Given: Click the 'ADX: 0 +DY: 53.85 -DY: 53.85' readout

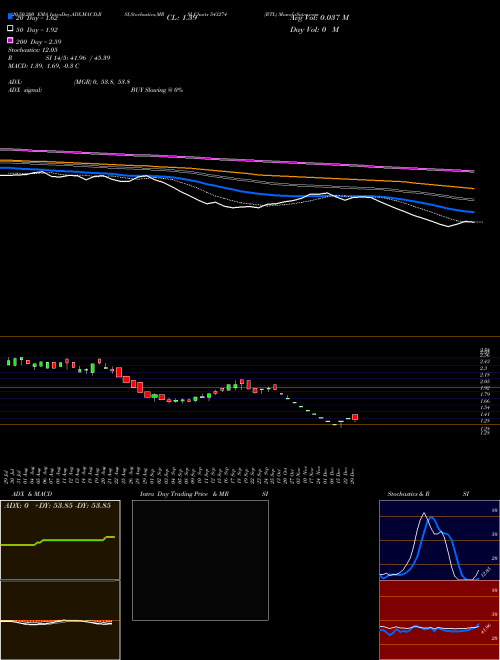Looking at the screenshot, I should [x=58, y=506].
